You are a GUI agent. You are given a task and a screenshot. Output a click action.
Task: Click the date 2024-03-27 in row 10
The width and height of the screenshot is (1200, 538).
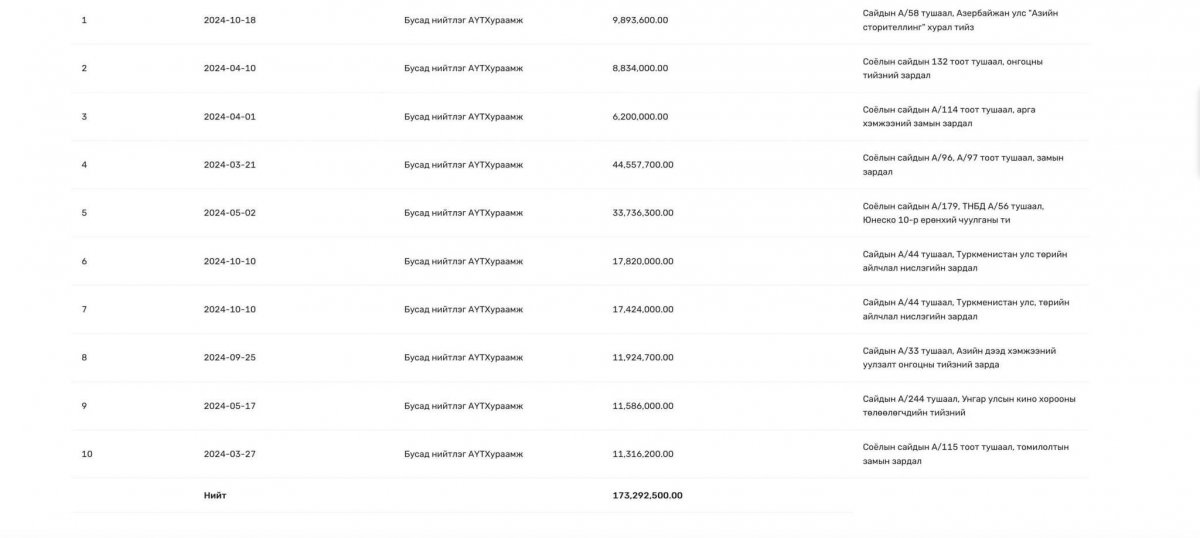[229, 454]
